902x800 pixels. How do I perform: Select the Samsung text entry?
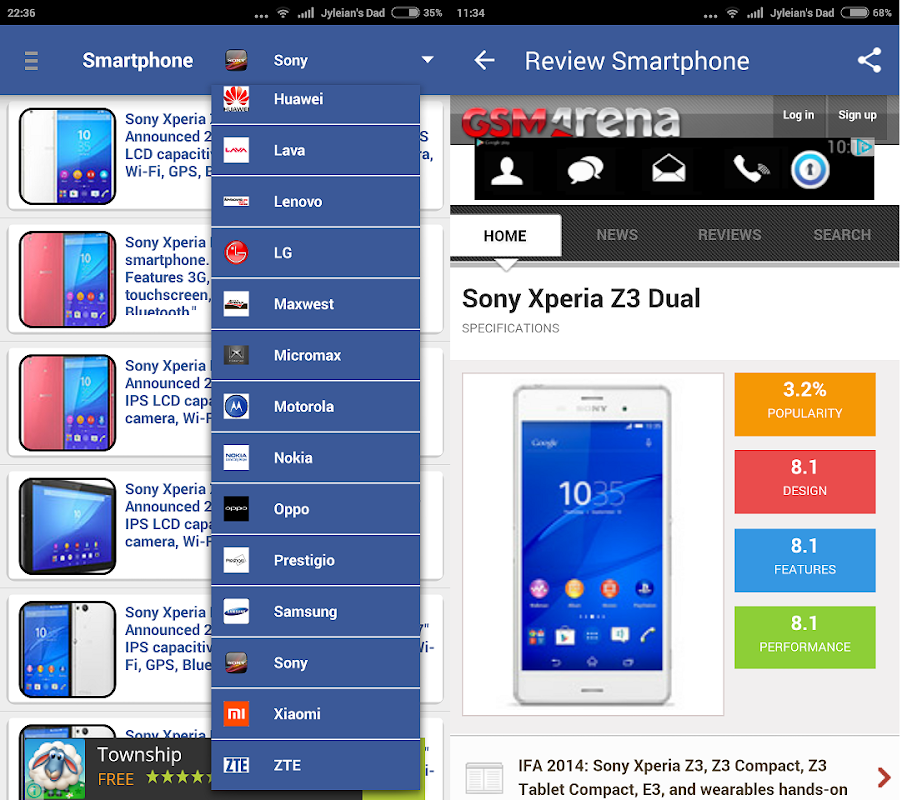click(x=305, y=612)
